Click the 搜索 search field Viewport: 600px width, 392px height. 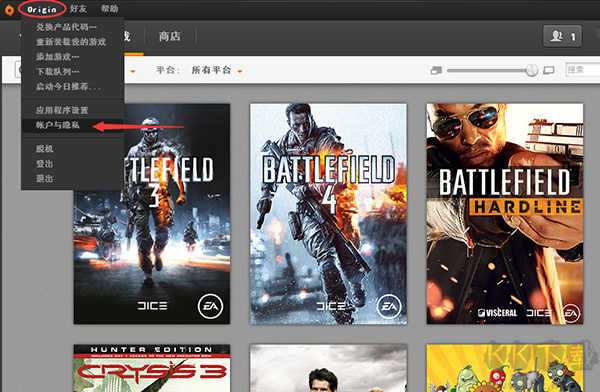582,70
